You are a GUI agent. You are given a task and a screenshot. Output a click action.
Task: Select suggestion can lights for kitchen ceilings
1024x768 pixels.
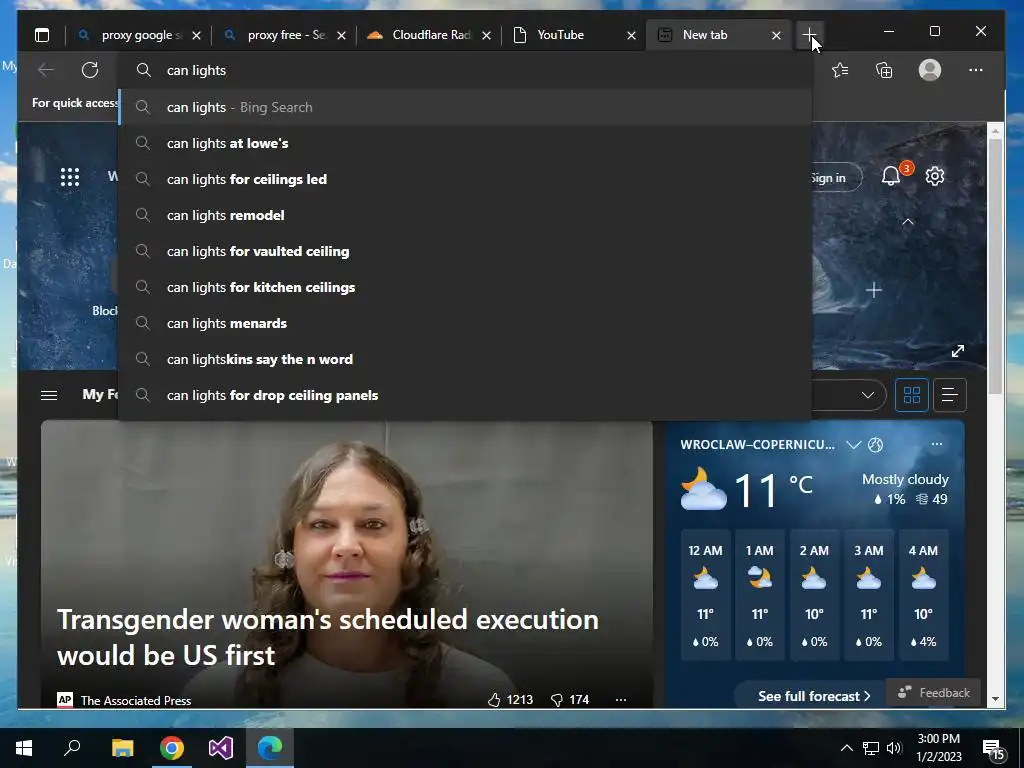(465, 287)
